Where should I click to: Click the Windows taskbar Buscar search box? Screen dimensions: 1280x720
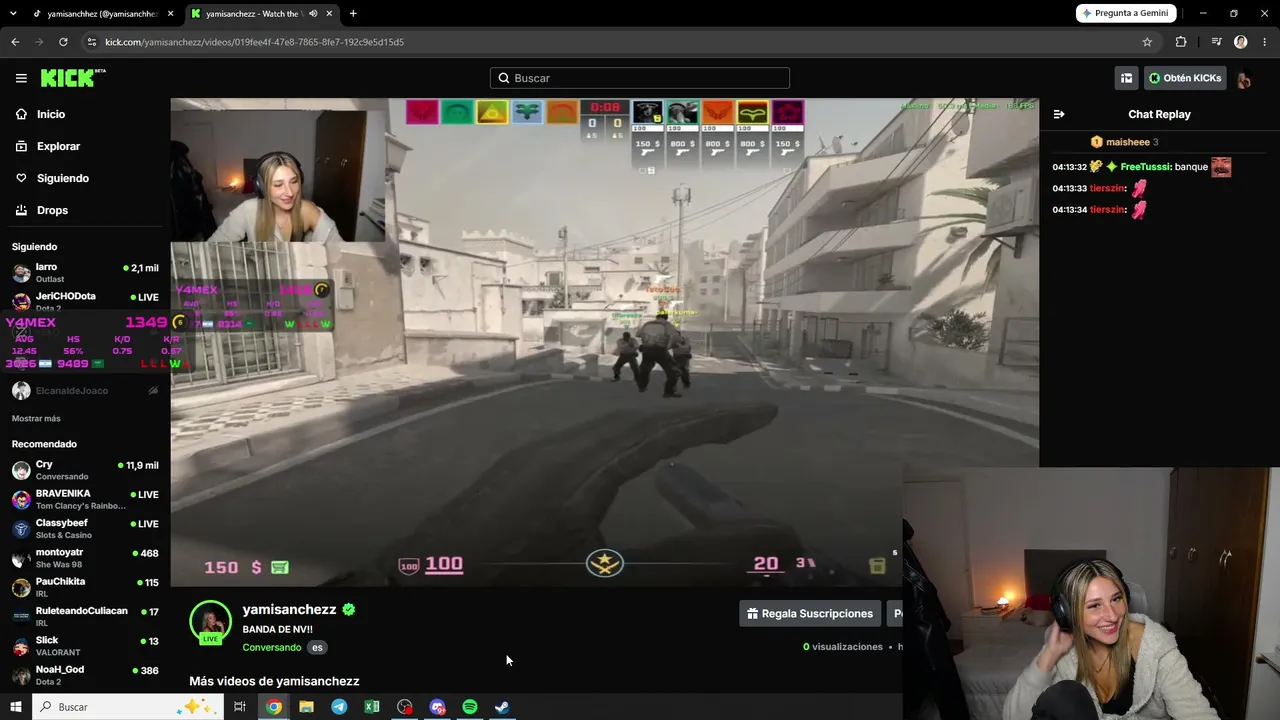[128, 707]
